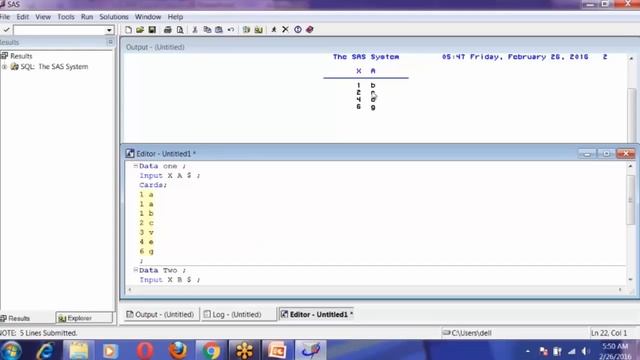Switch to the Results bottom tab

tap(16, 318)
